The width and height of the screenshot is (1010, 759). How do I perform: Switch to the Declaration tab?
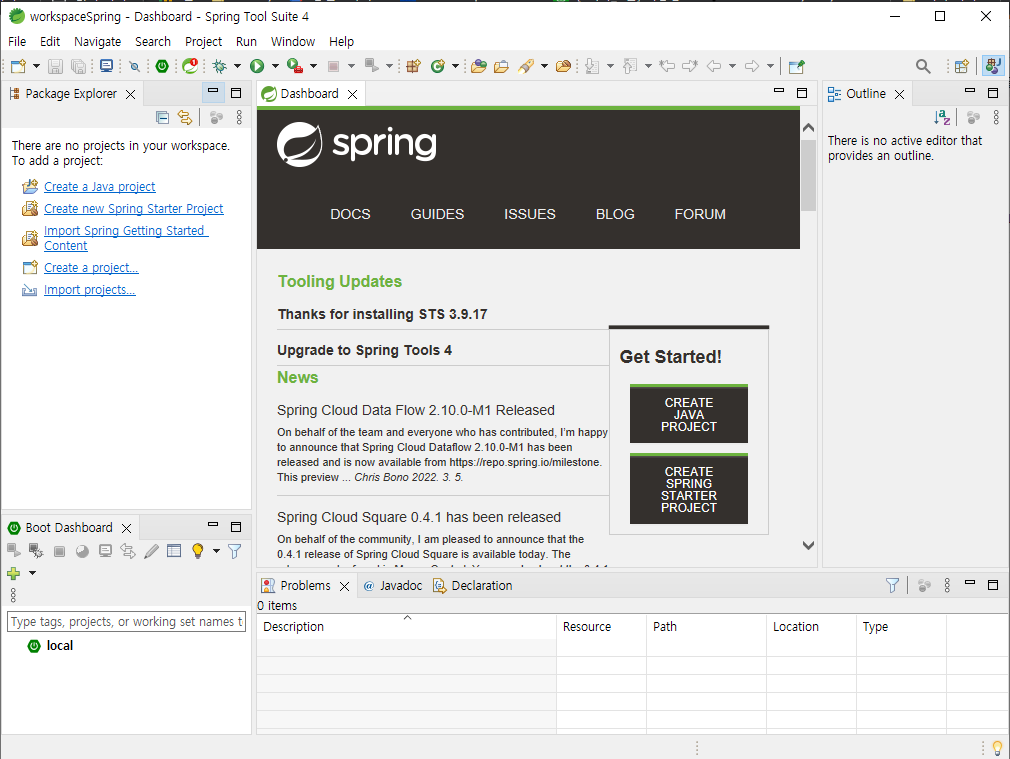(x=473, y=586)
